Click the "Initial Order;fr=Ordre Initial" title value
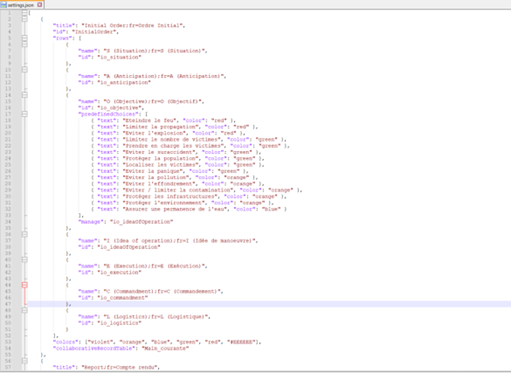 tap(133, 25)
